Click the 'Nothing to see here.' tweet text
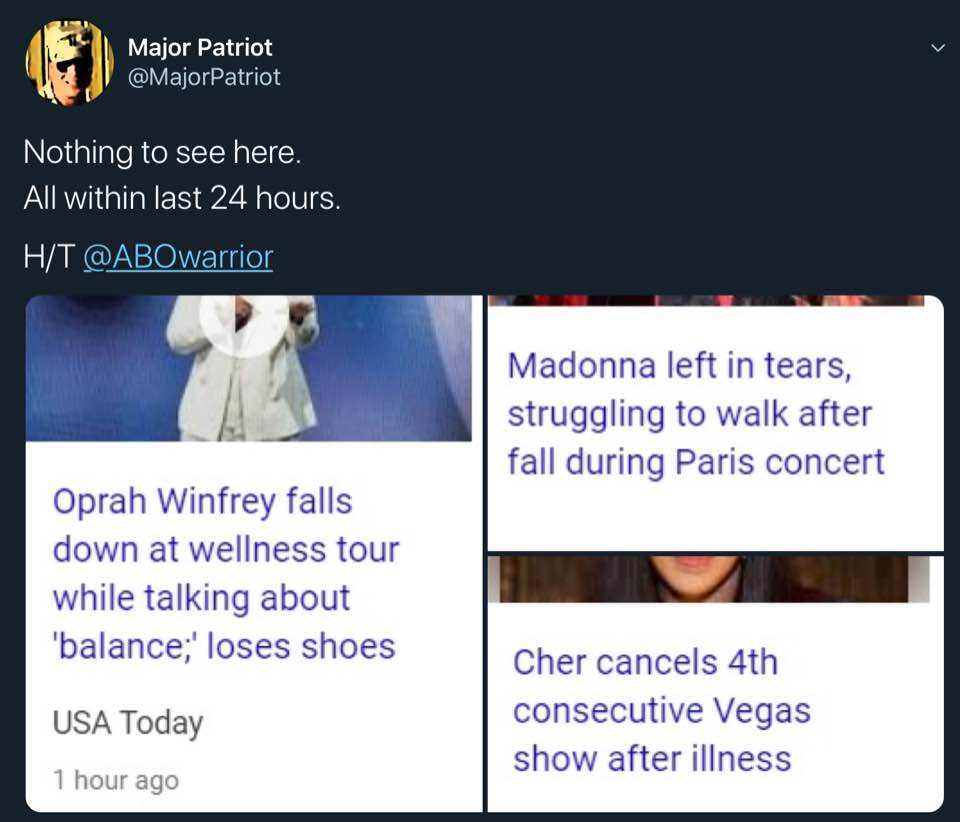This screenshot has width=960, height=822. pyautogui.click(x=162, y=152)
